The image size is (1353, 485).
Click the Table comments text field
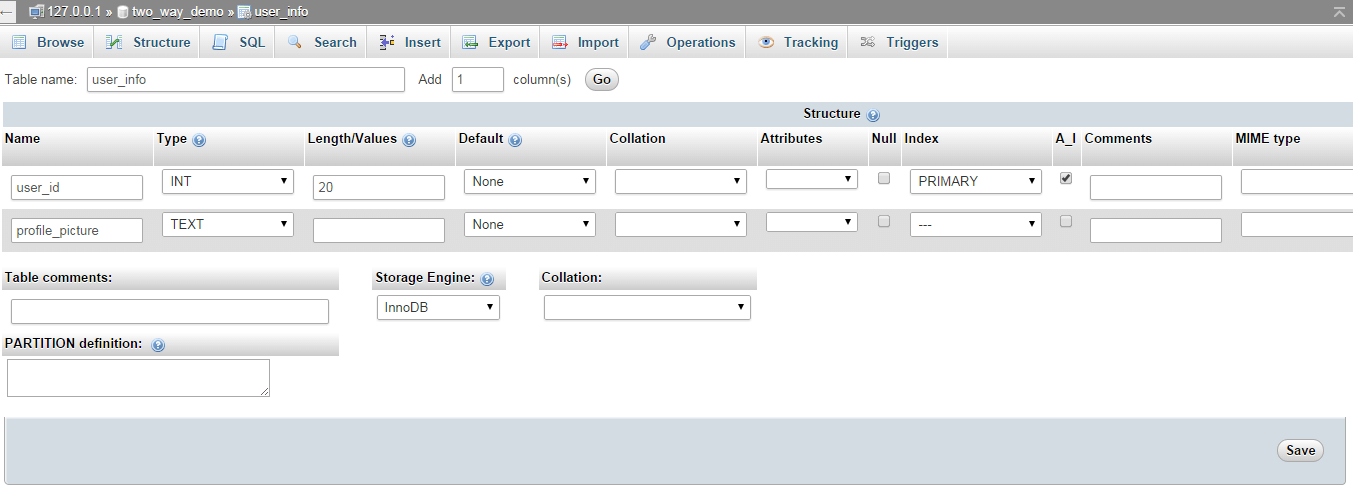pyautogui.click(x=170, y=312)
